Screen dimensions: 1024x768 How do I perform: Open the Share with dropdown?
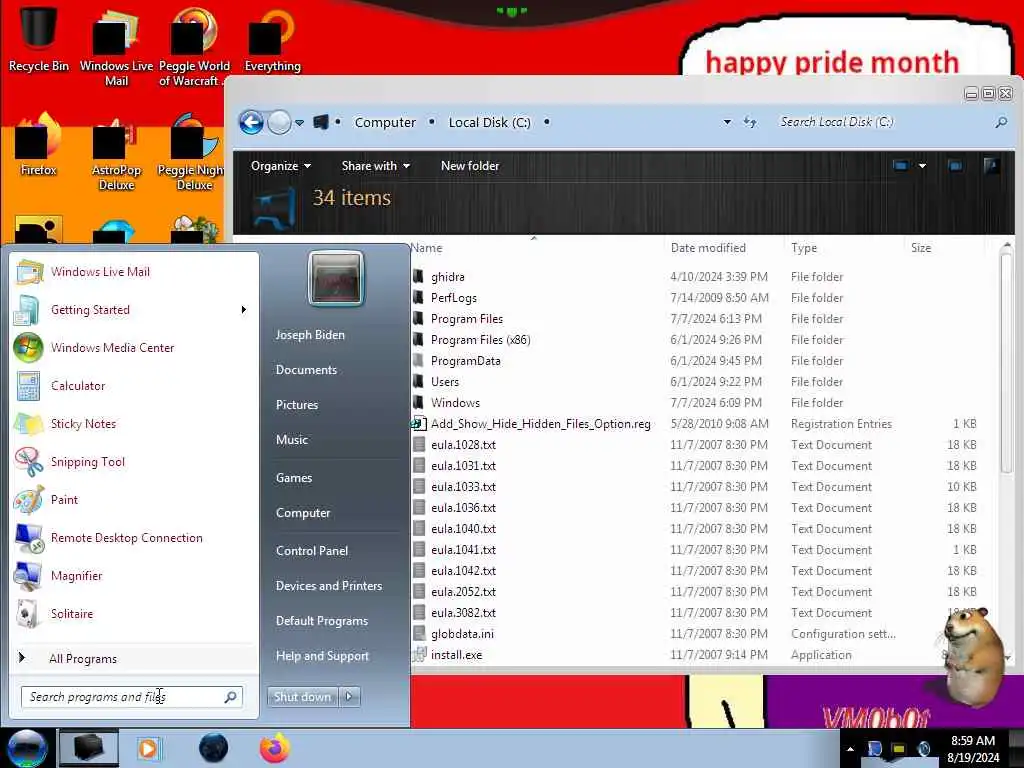click(x=376, y=166)
